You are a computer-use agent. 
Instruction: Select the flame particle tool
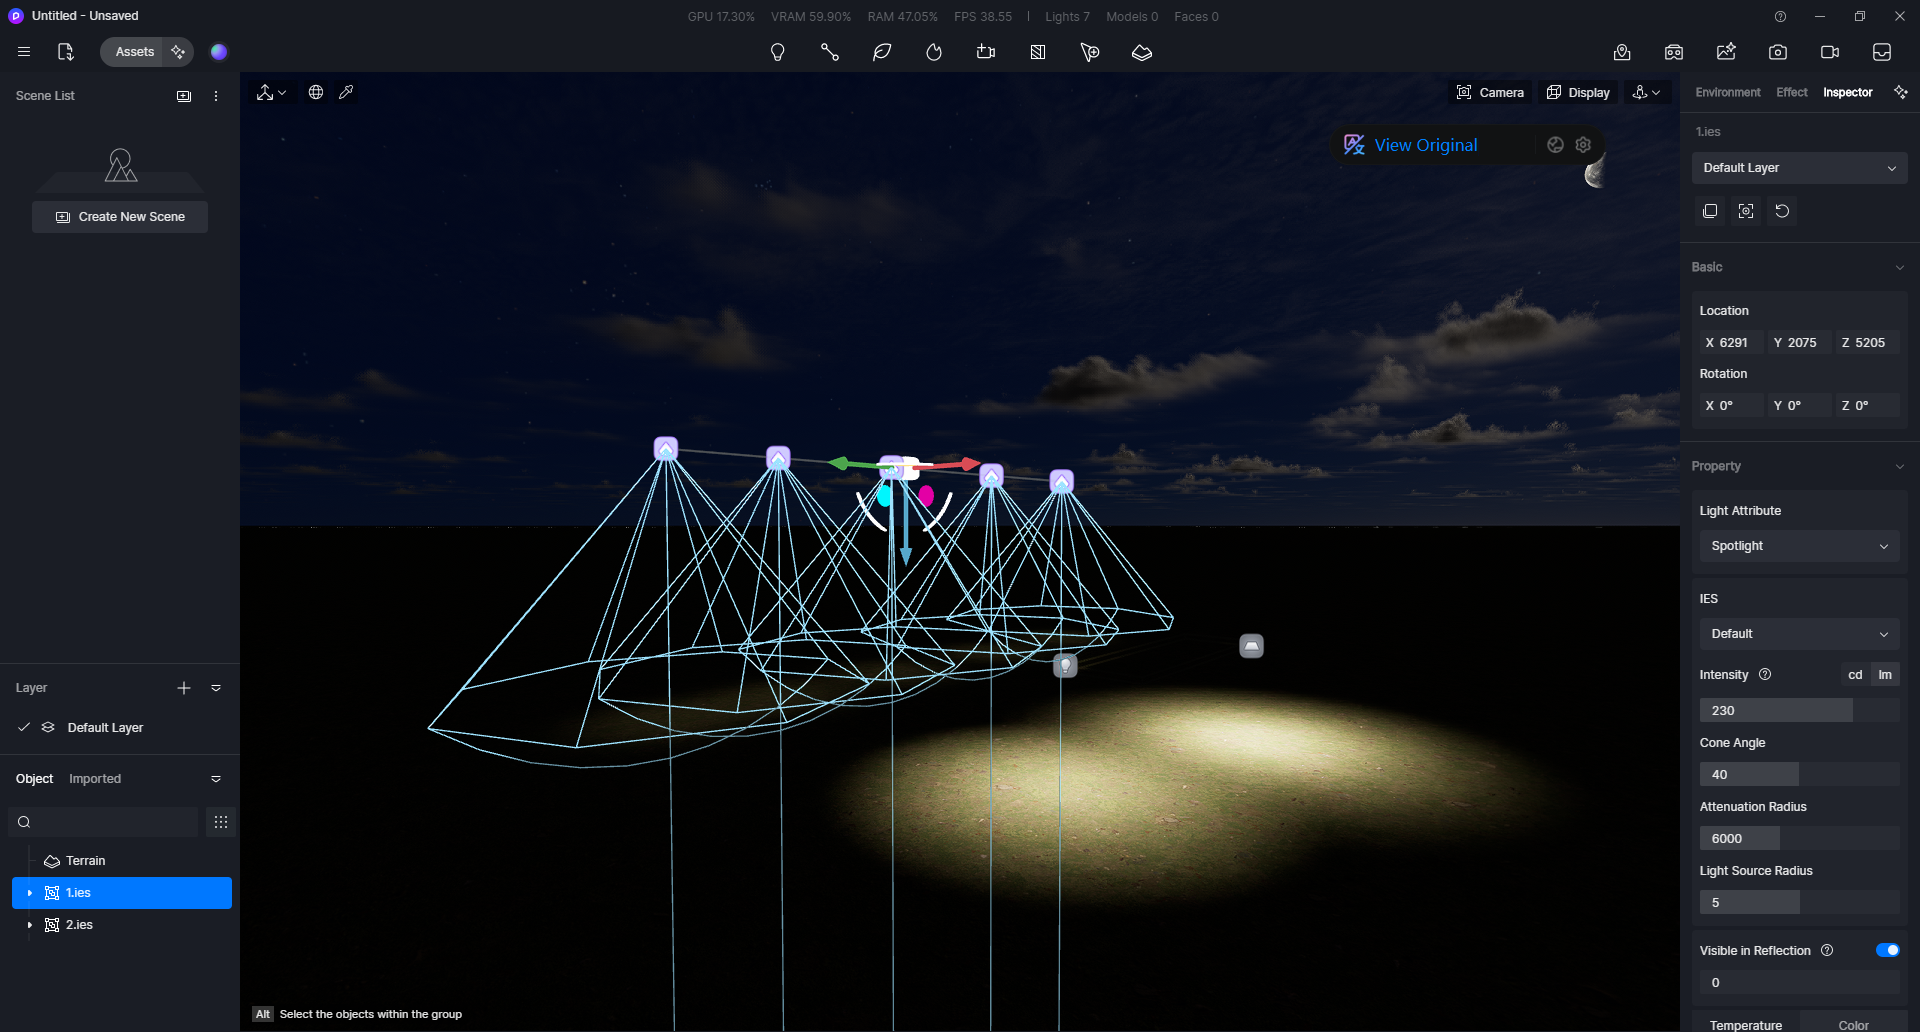934,52
